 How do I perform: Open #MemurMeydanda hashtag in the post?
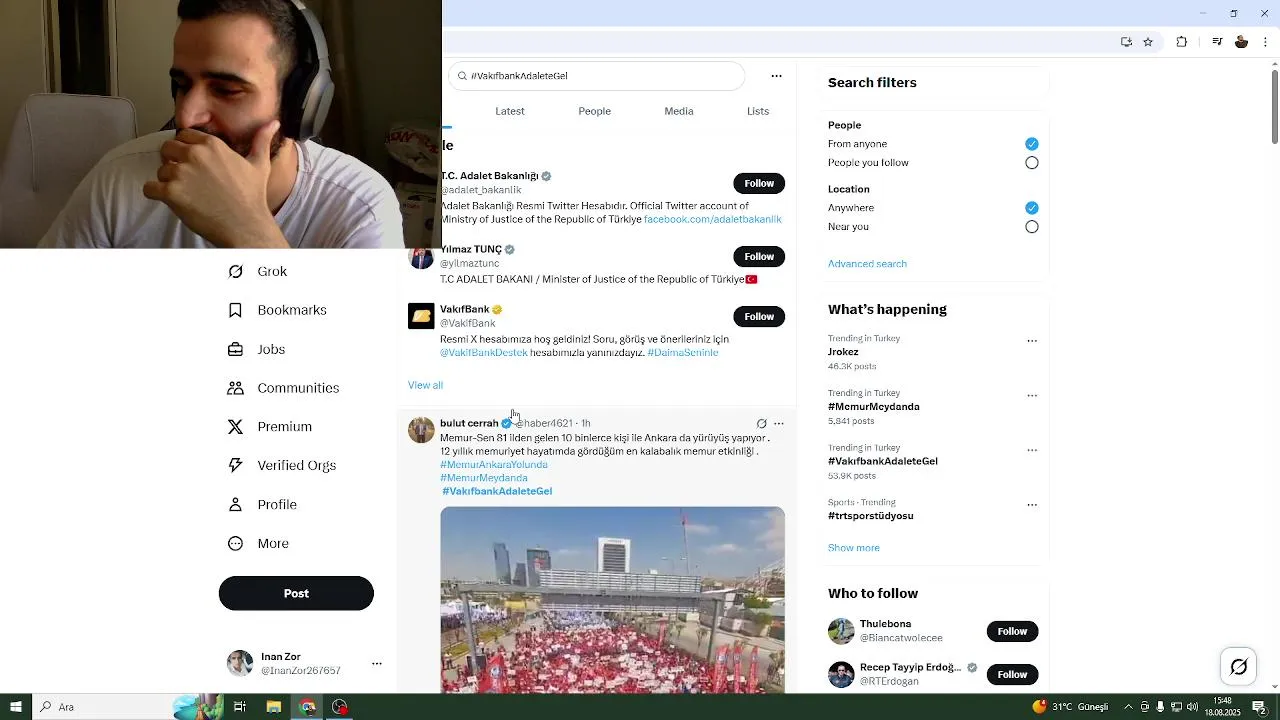click(x=484, y=478)
